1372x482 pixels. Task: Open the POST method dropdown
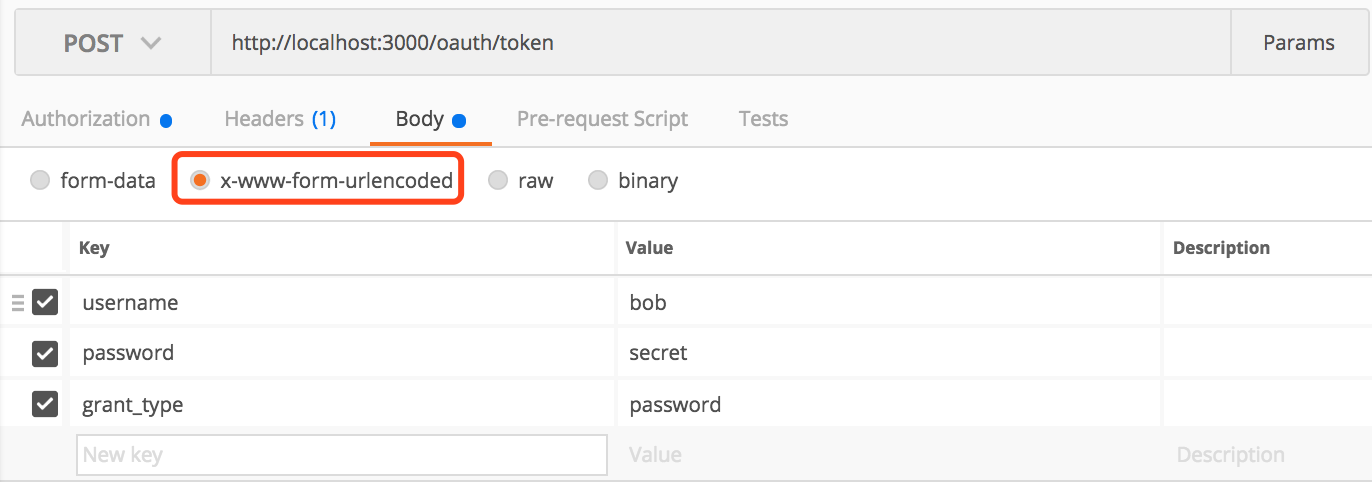point(112,43)
